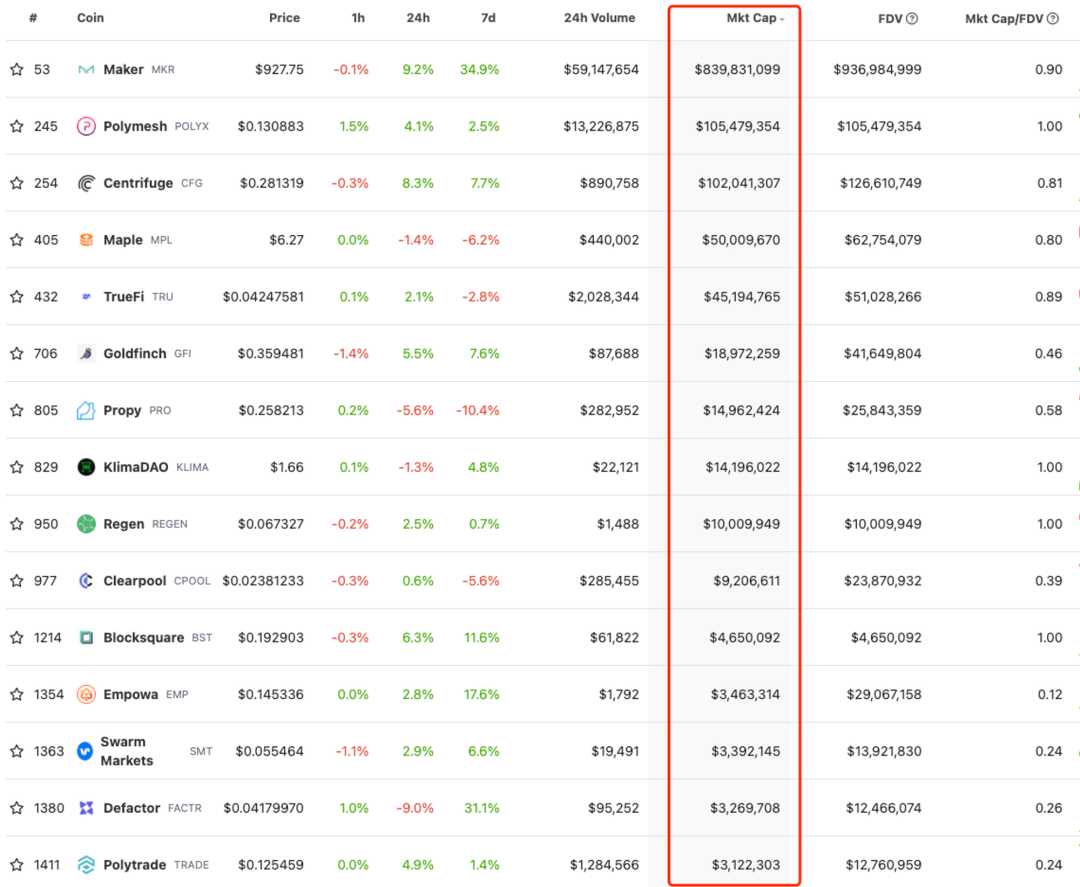Open the Polymesh coin page link
The image size is (1080, 887).
(135, 127)
